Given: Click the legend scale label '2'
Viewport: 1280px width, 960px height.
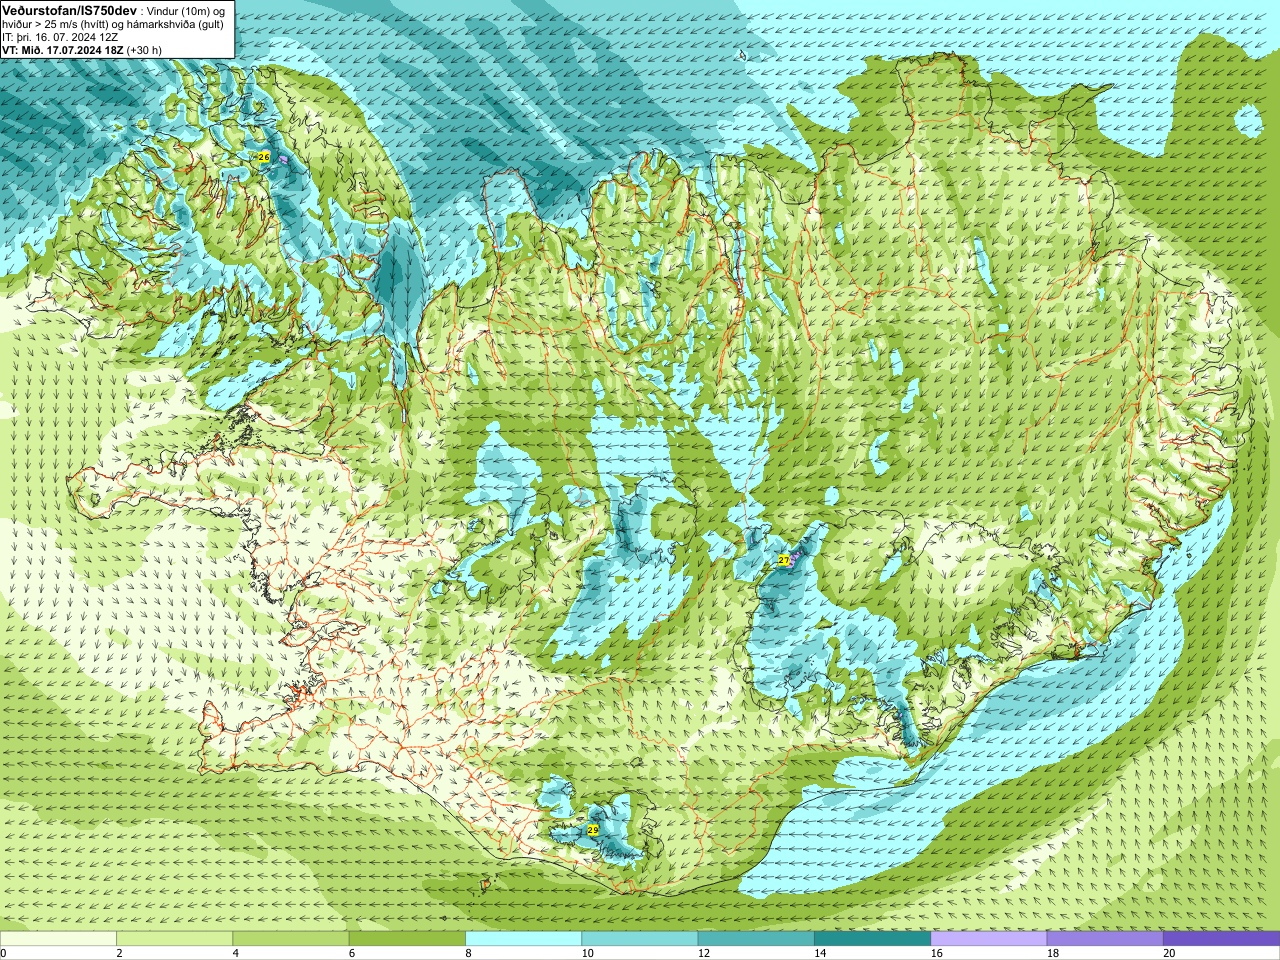Looking at the screenshot, I should tap(119, 953).
